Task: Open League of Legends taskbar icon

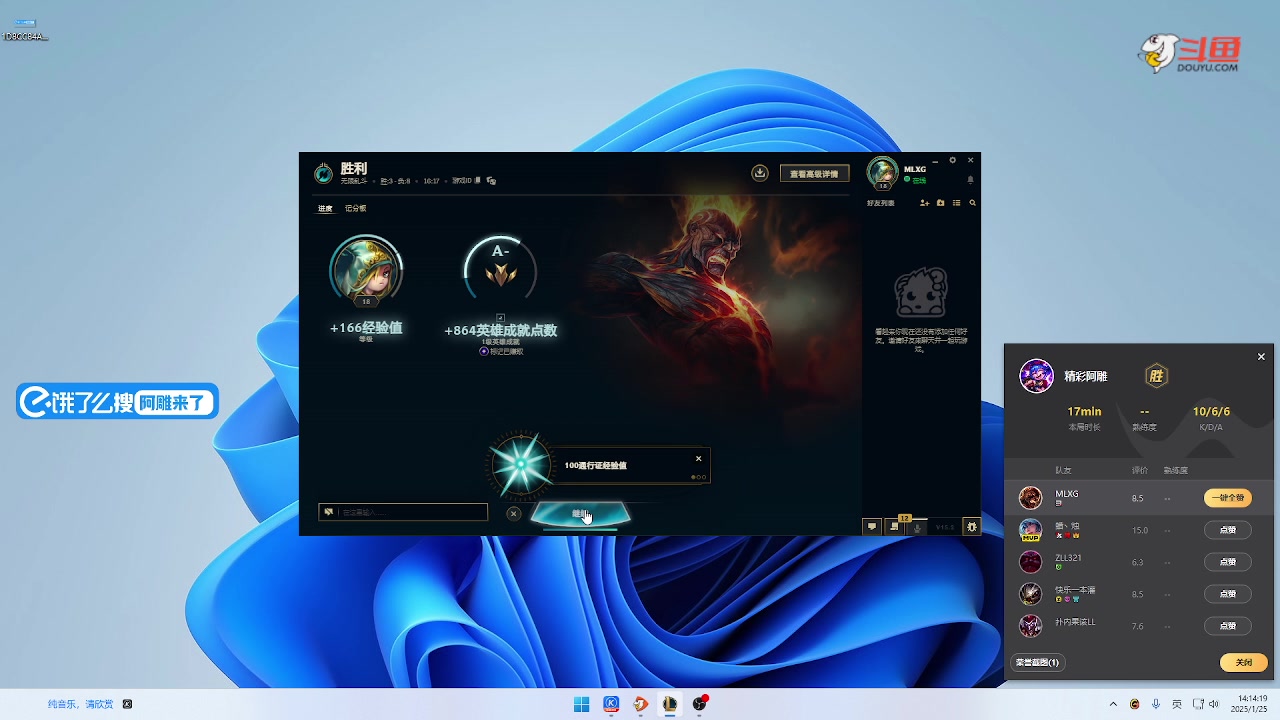Action: 670,704
